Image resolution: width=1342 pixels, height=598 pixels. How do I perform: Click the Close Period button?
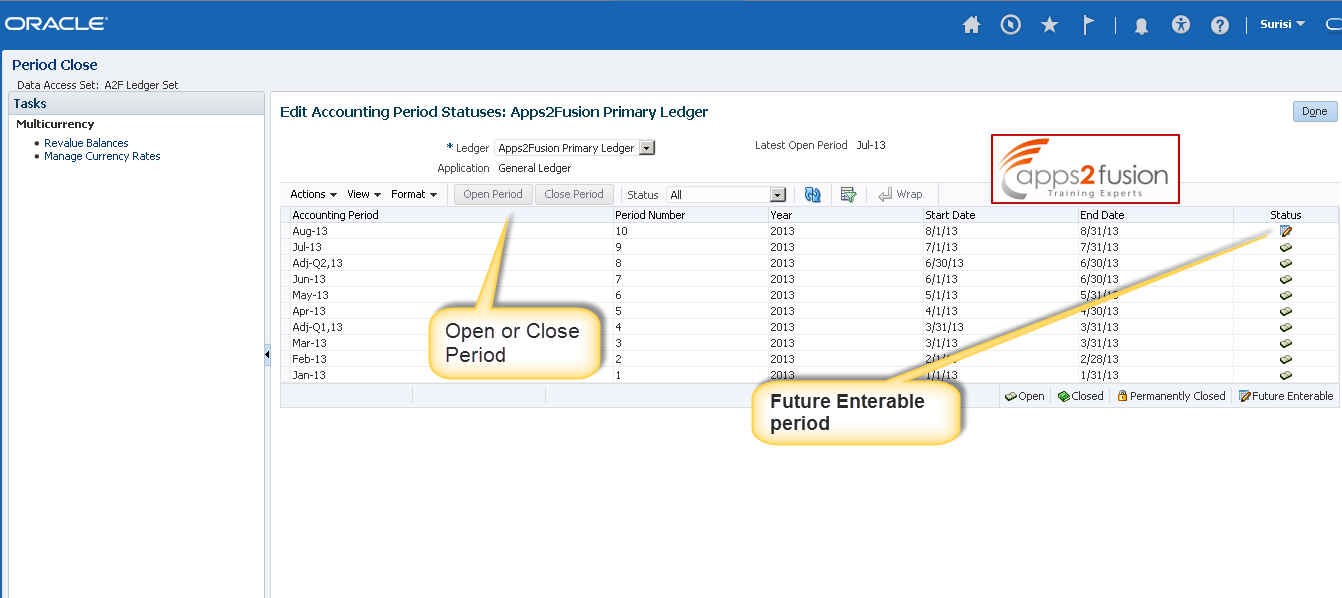574,194
